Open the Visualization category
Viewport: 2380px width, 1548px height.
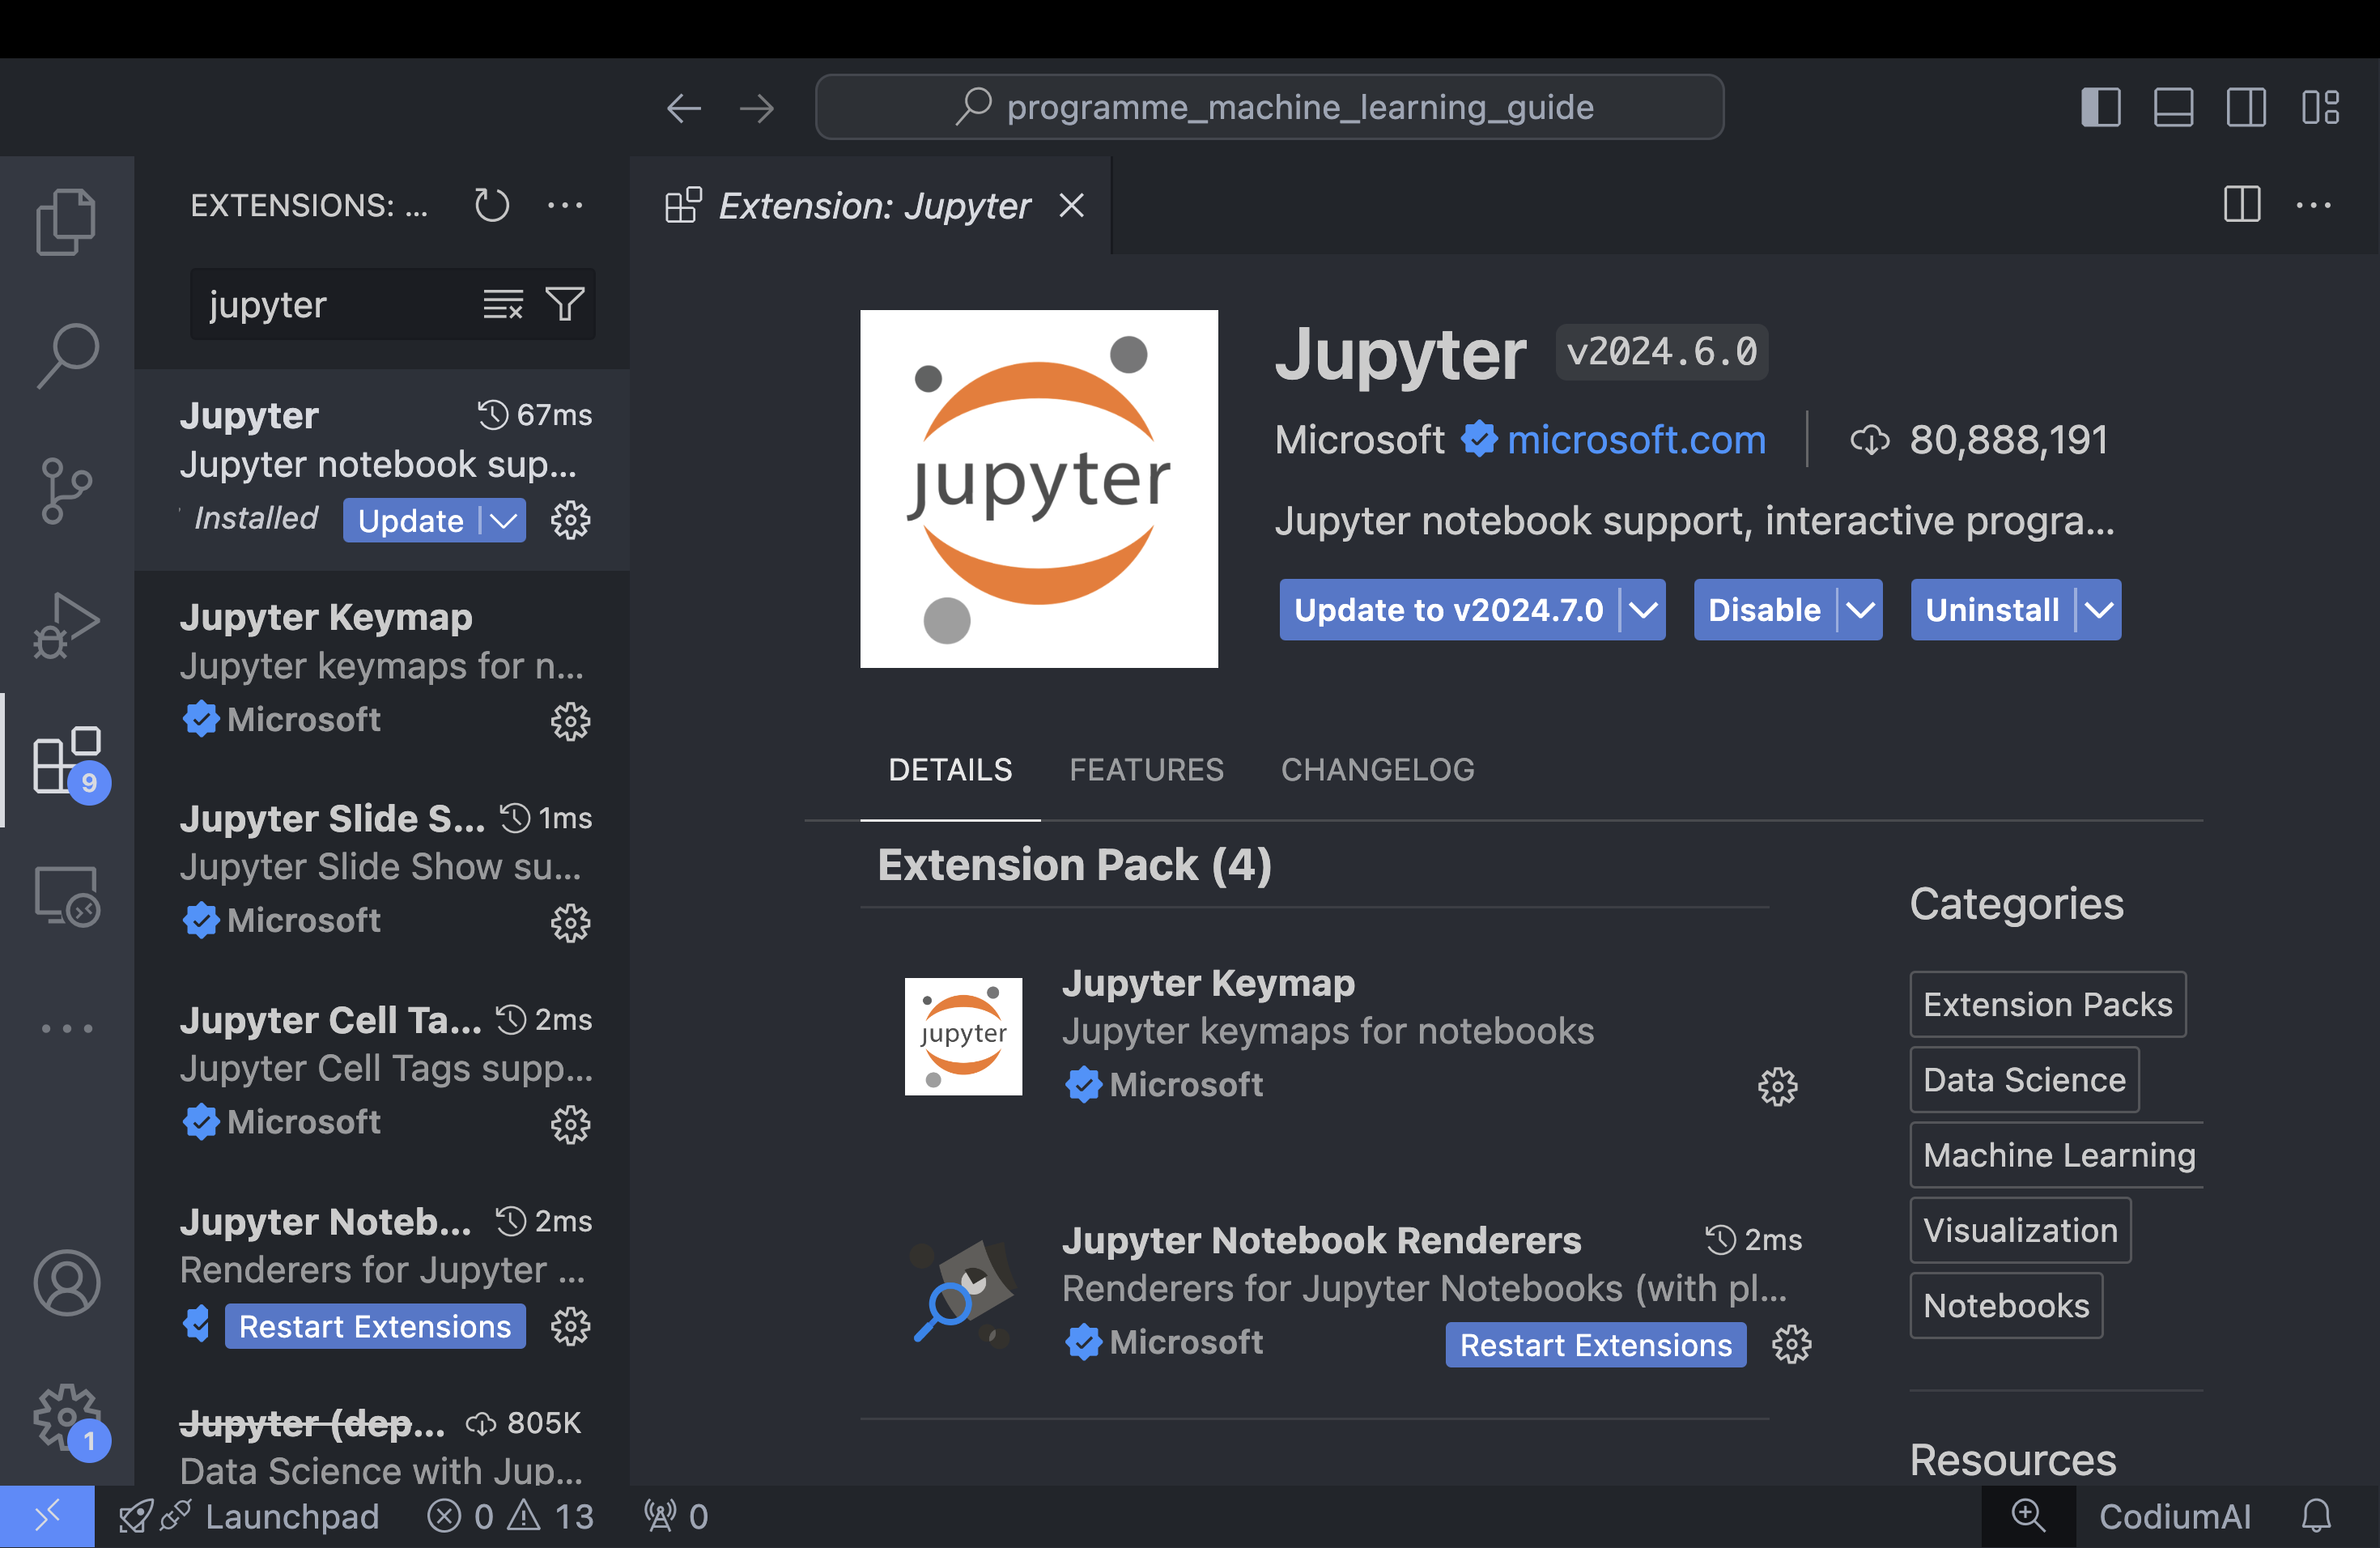2020,1230
